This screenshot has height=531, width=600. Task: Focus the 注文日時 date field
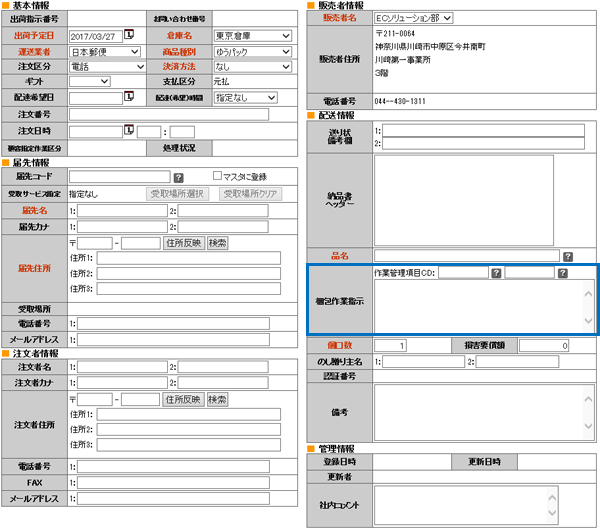[96, 132]
